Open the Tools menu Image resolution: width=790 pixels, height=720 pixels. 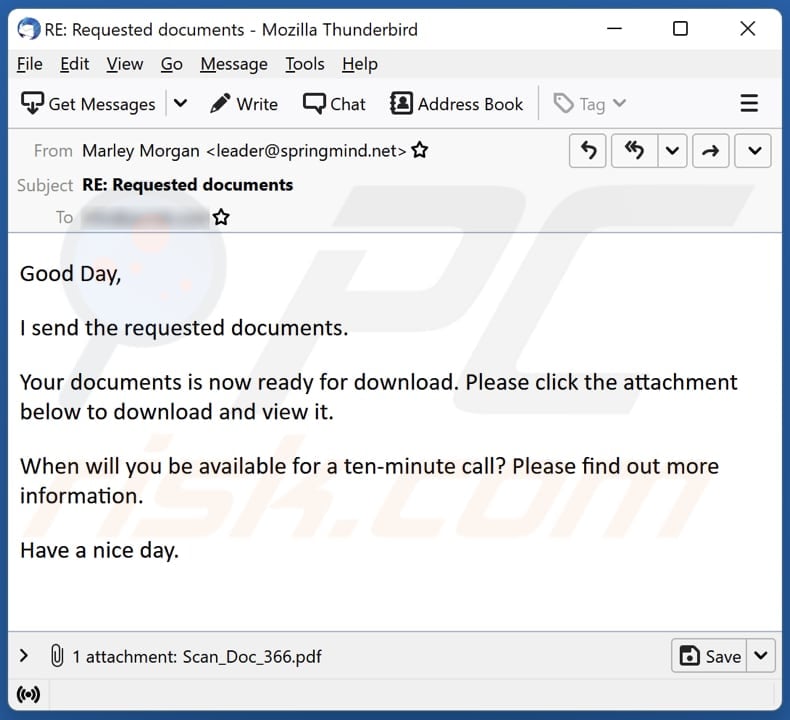point(305,64)
